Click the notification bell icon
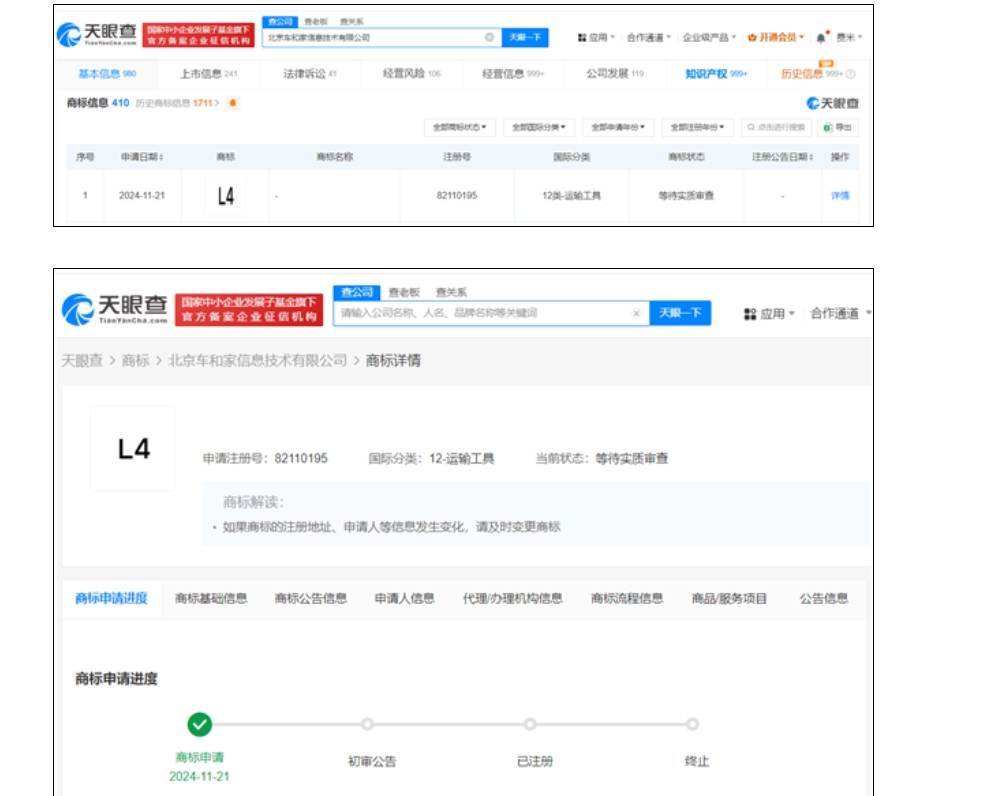Screen dimensions: 999x796 pos(818,35)
